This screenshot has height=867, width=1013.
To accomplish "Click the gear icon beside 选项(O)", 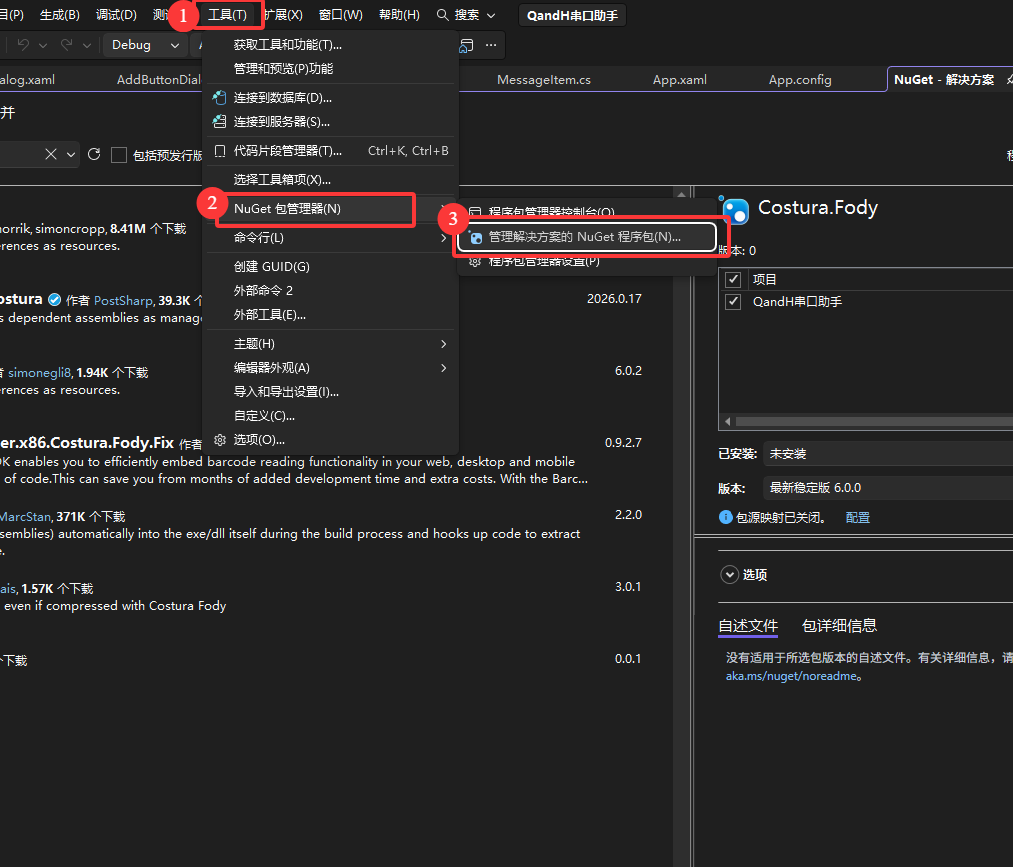I will [x=220, y=440].
